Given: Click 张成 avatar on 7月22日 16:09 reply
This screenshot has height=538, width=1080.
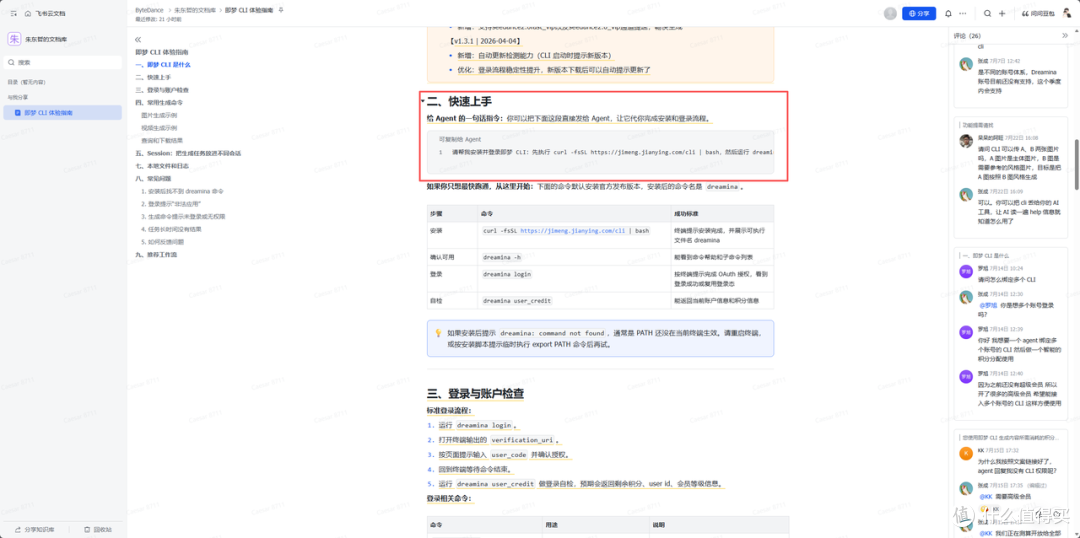Looking at the screenshot, I should point(966,194).
